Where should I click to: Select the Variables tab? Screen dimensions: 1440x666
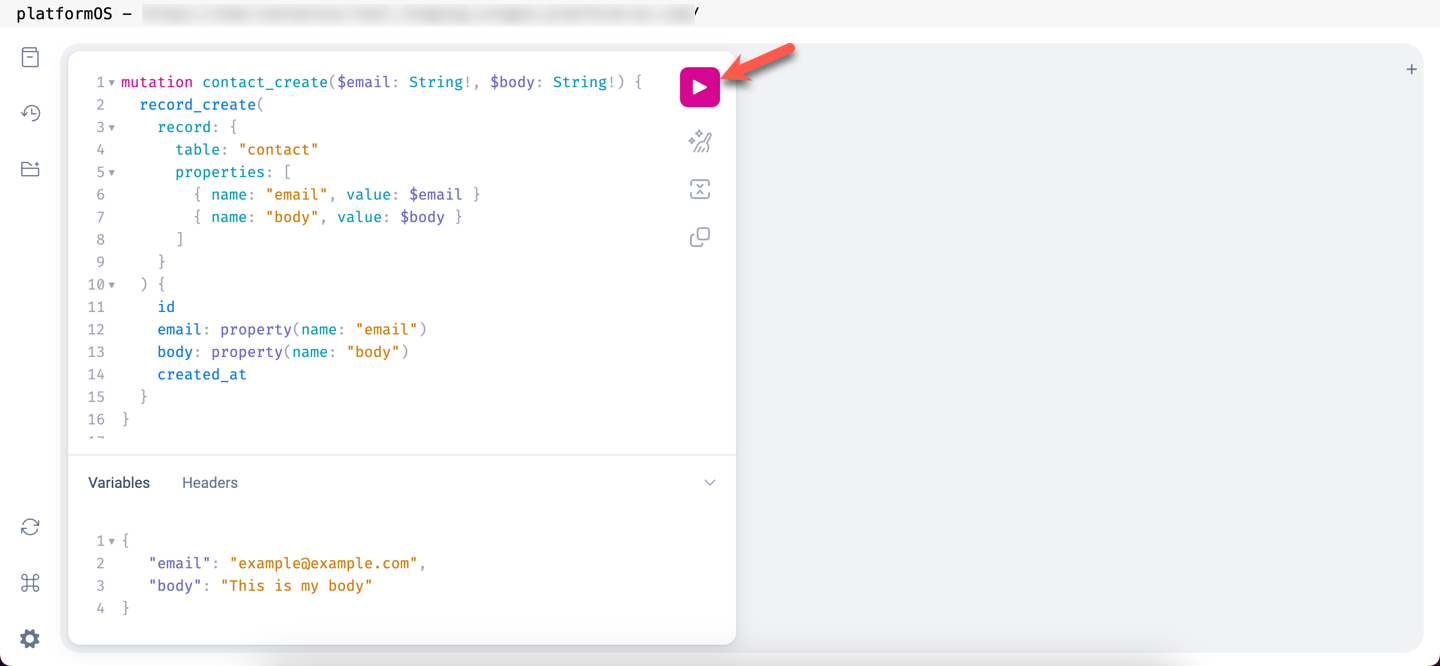tap(118, 482)
